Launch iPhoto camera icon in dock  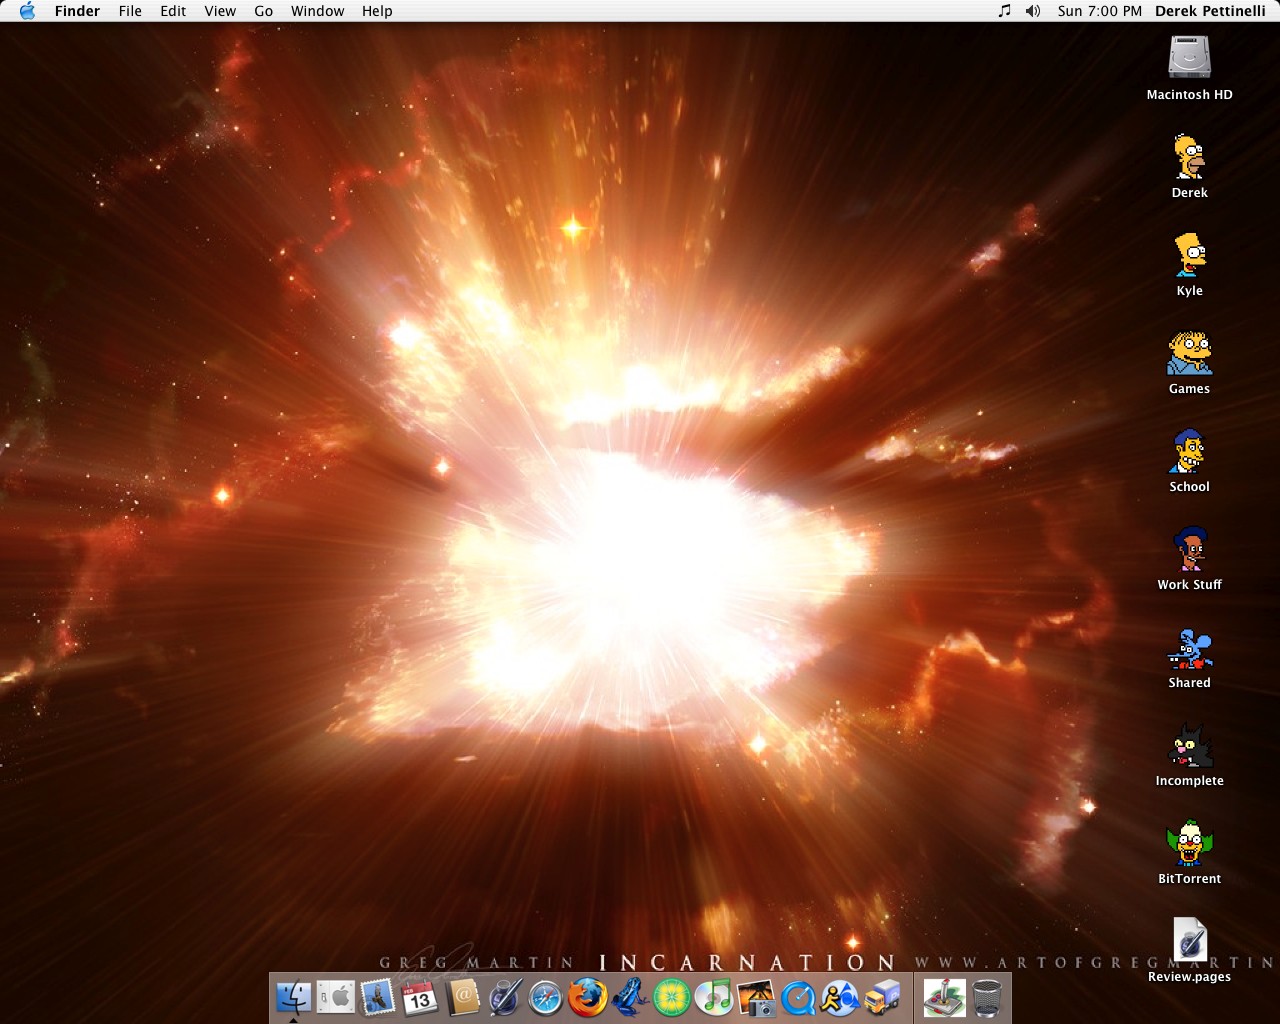(x=756, y=997)
